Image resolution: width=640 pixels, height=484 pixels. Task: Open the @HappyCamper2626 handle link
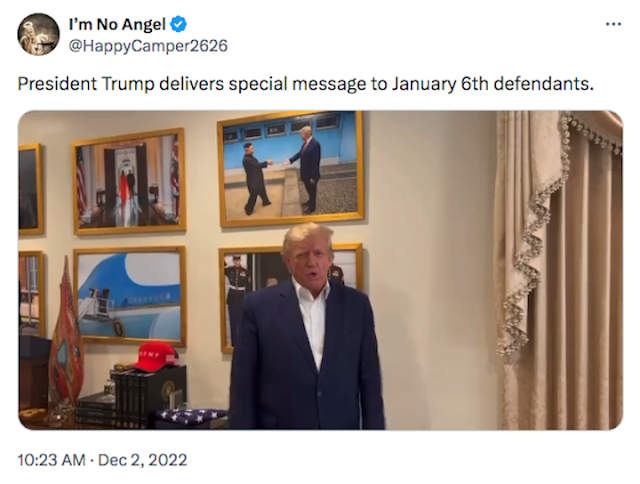click(x=148, y=46)
